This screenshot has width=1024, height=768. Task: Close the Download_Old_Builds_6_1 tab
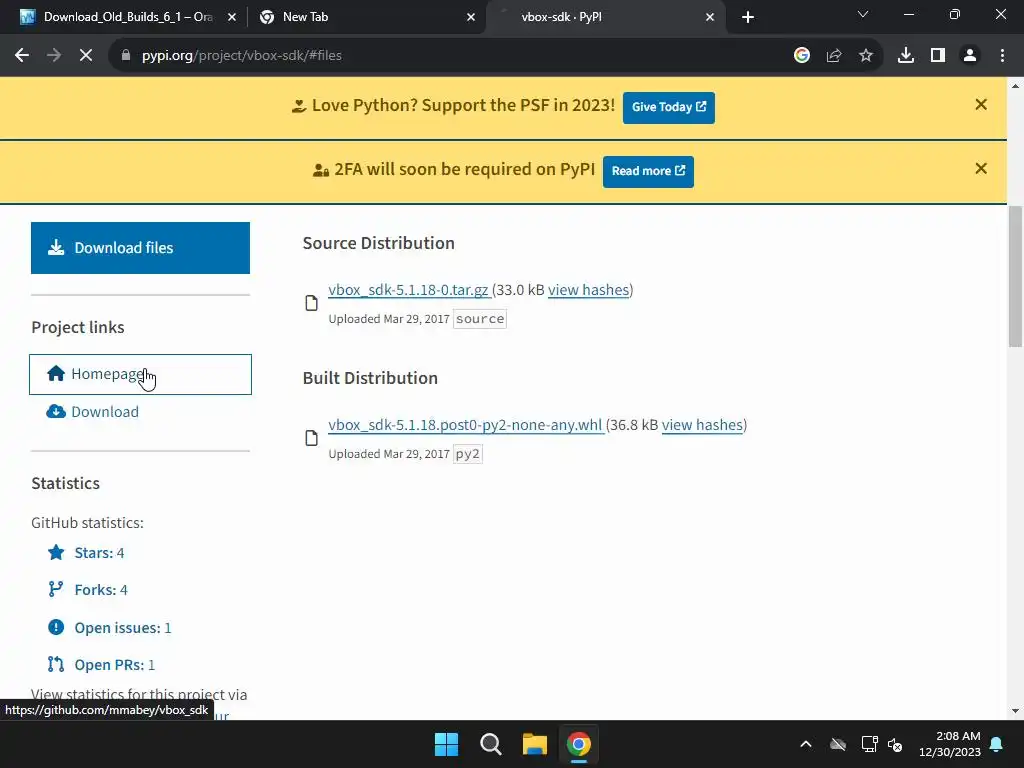pyautogui.click(x=232, y=17)
